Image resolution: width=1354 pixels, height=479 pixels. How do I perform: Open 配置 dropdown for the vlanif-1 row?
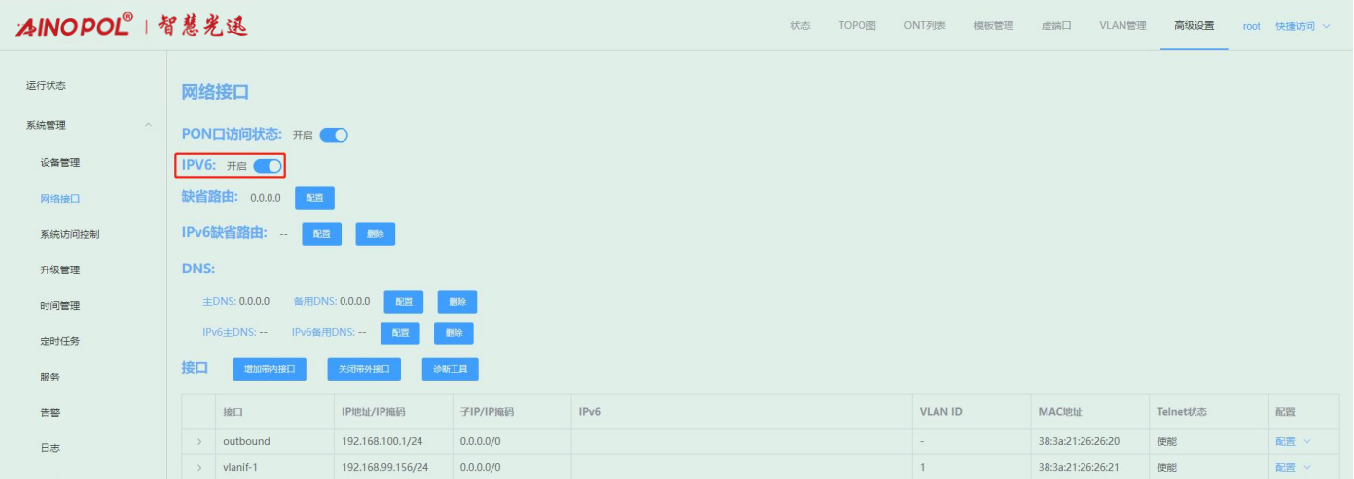coord(1291,467)
